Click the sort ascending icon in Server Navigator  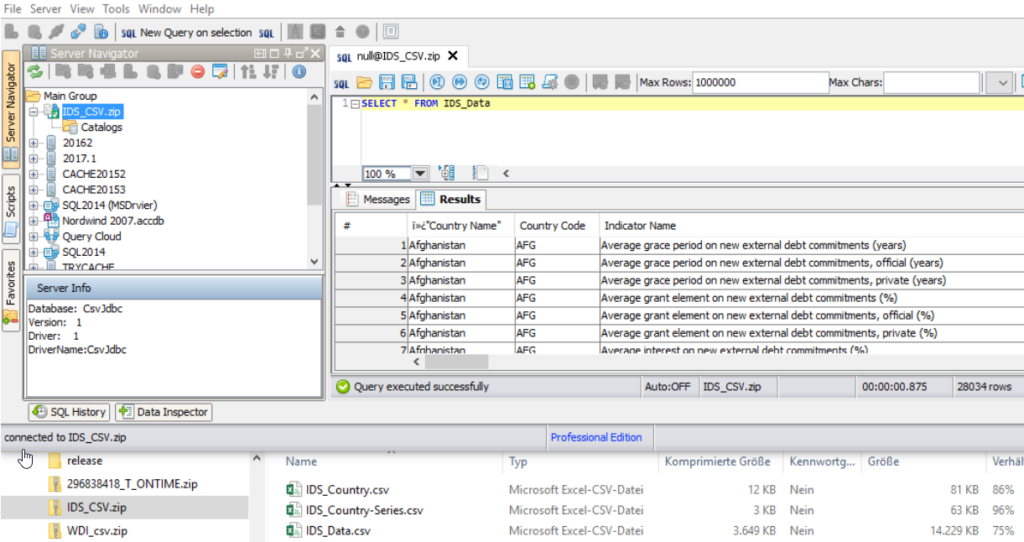pyautogui.click(x=248, y=72)
